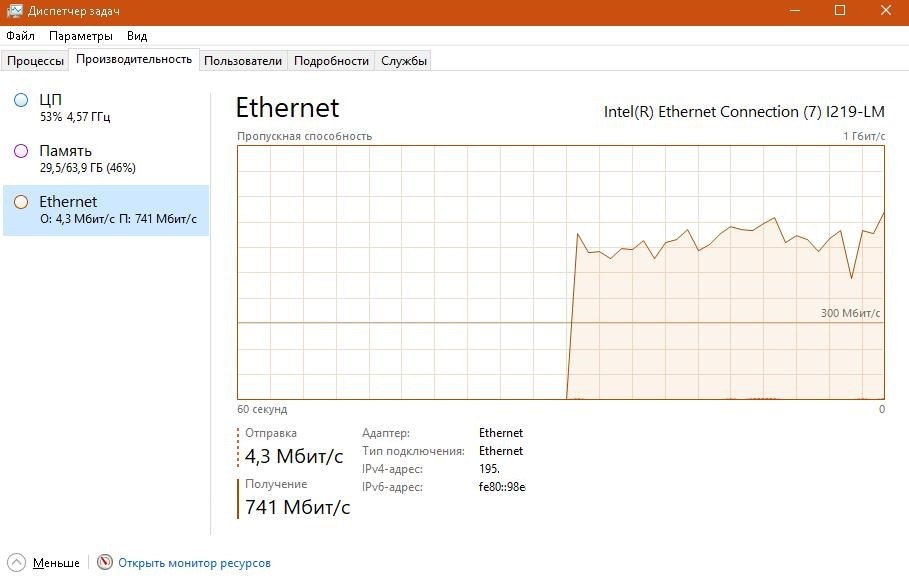Viewport: 909px width, 587px height.
Task: Click the resource monitor icon
Action: (104, 562)
